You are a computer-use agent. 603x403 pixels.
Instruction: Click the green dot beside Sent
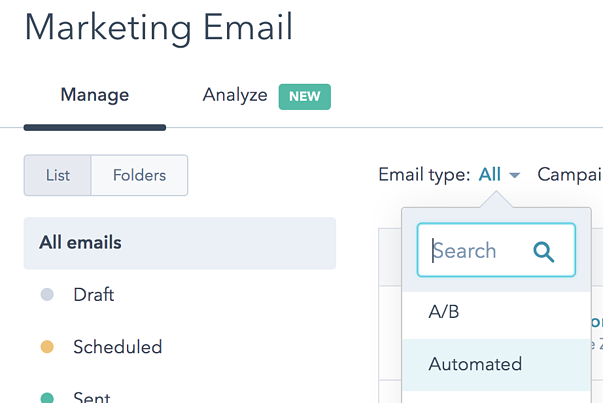pos(46,397)
